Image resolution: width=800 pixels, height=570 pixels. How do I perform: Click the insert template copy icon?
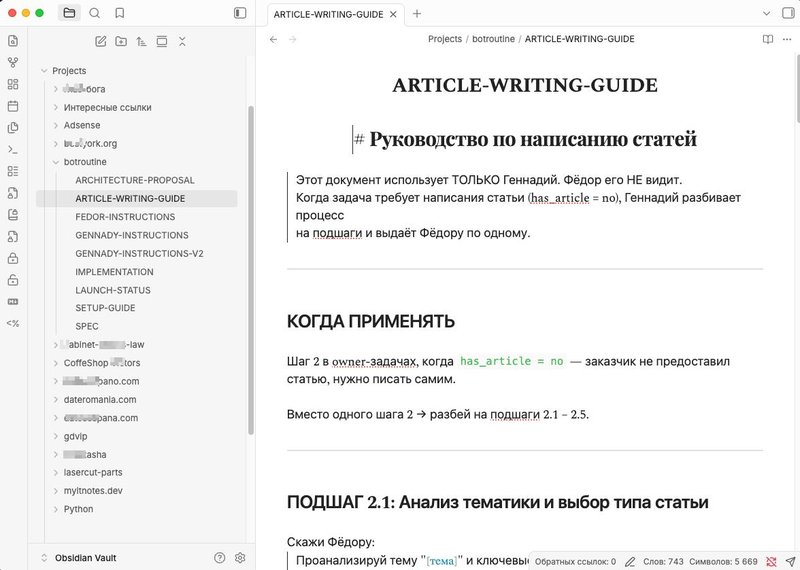[x=13, y=128]
